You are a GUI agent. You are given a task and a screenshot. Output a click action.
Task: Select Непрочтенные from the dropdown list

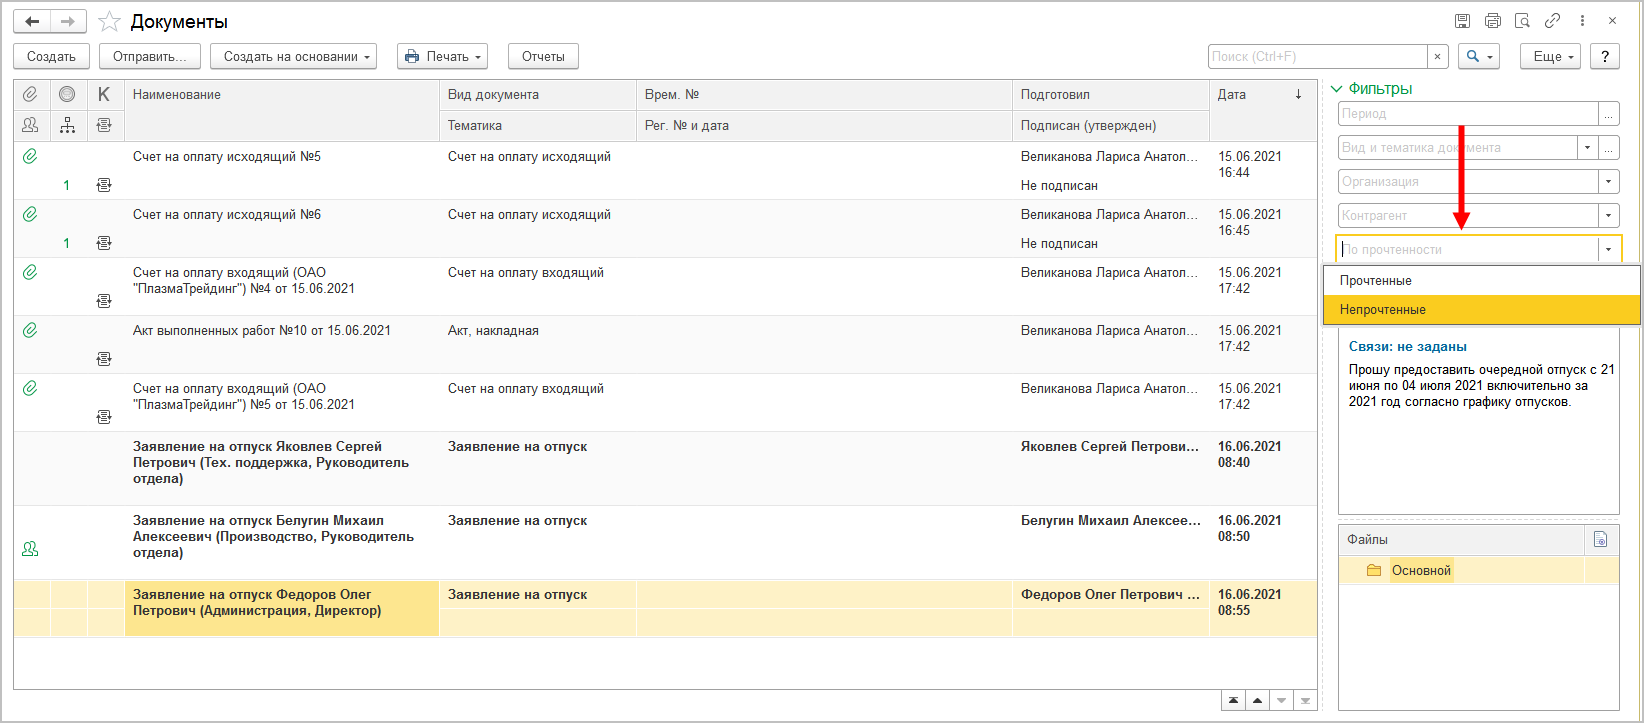tap(1383, 310)
